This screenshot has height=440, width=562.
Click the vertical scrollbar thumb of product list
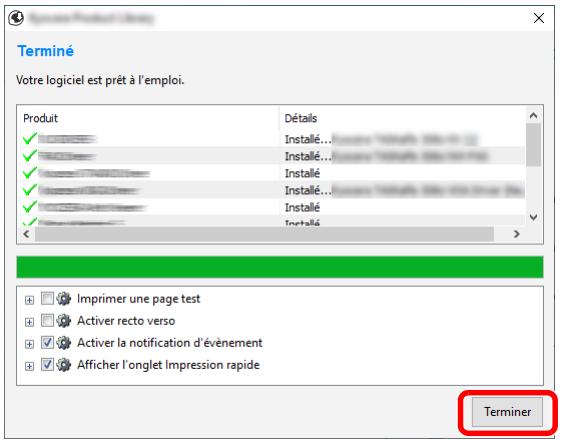pyautogui.click(x=533, y=145)
